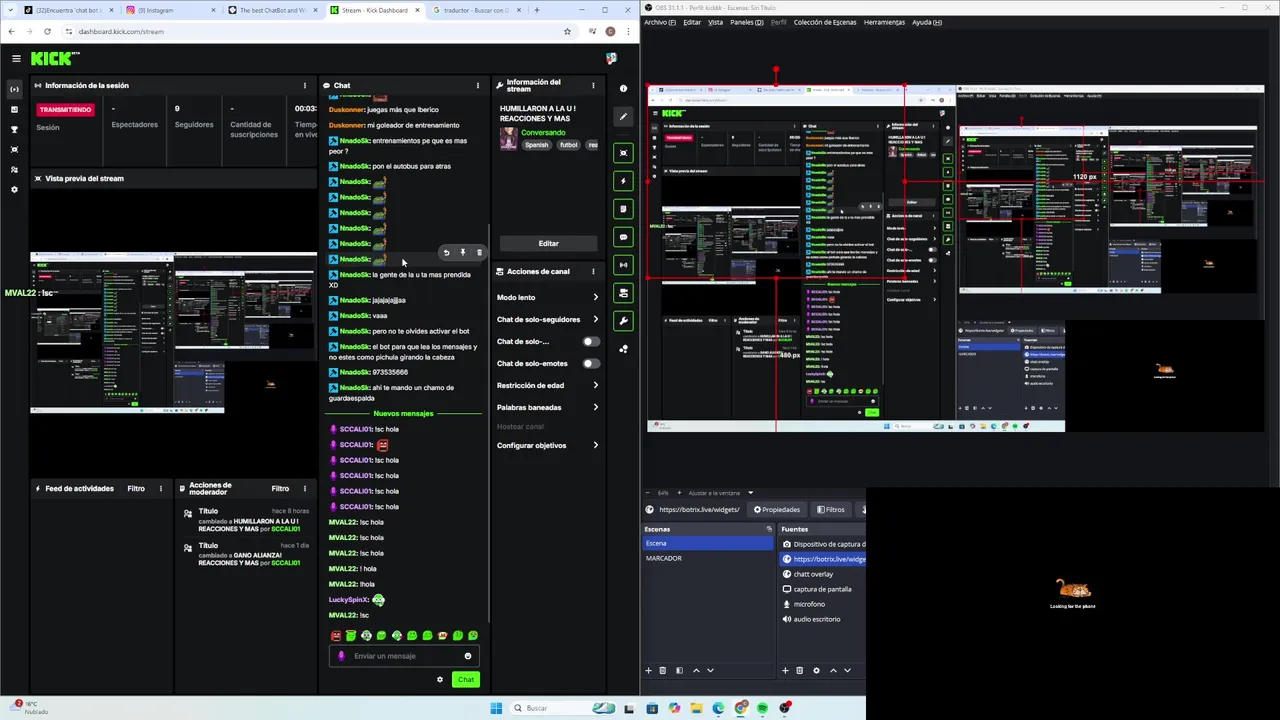Toggle the wrench widget in the right rail
This screenshot has width=1280, height=720.
pos(623,321)
